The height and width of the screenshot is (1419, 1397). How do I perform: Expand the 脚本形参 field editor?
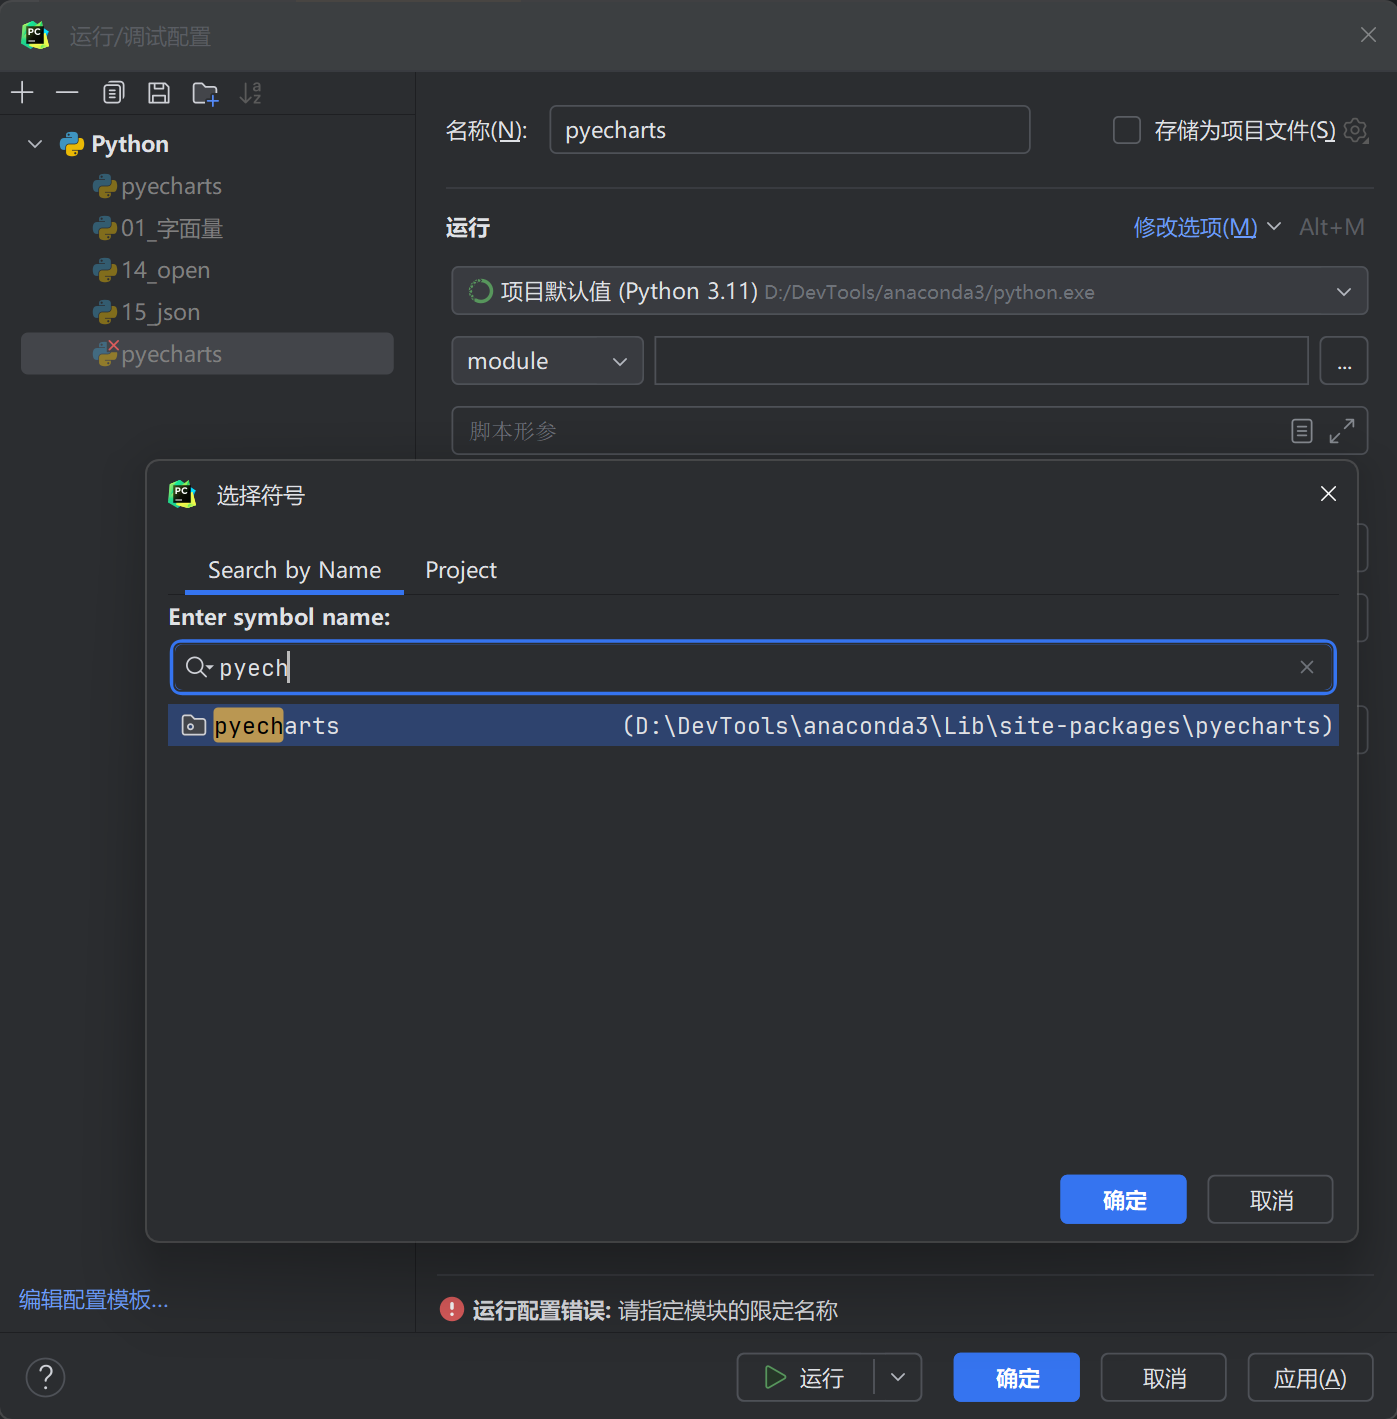click(x=1342, y=431)
